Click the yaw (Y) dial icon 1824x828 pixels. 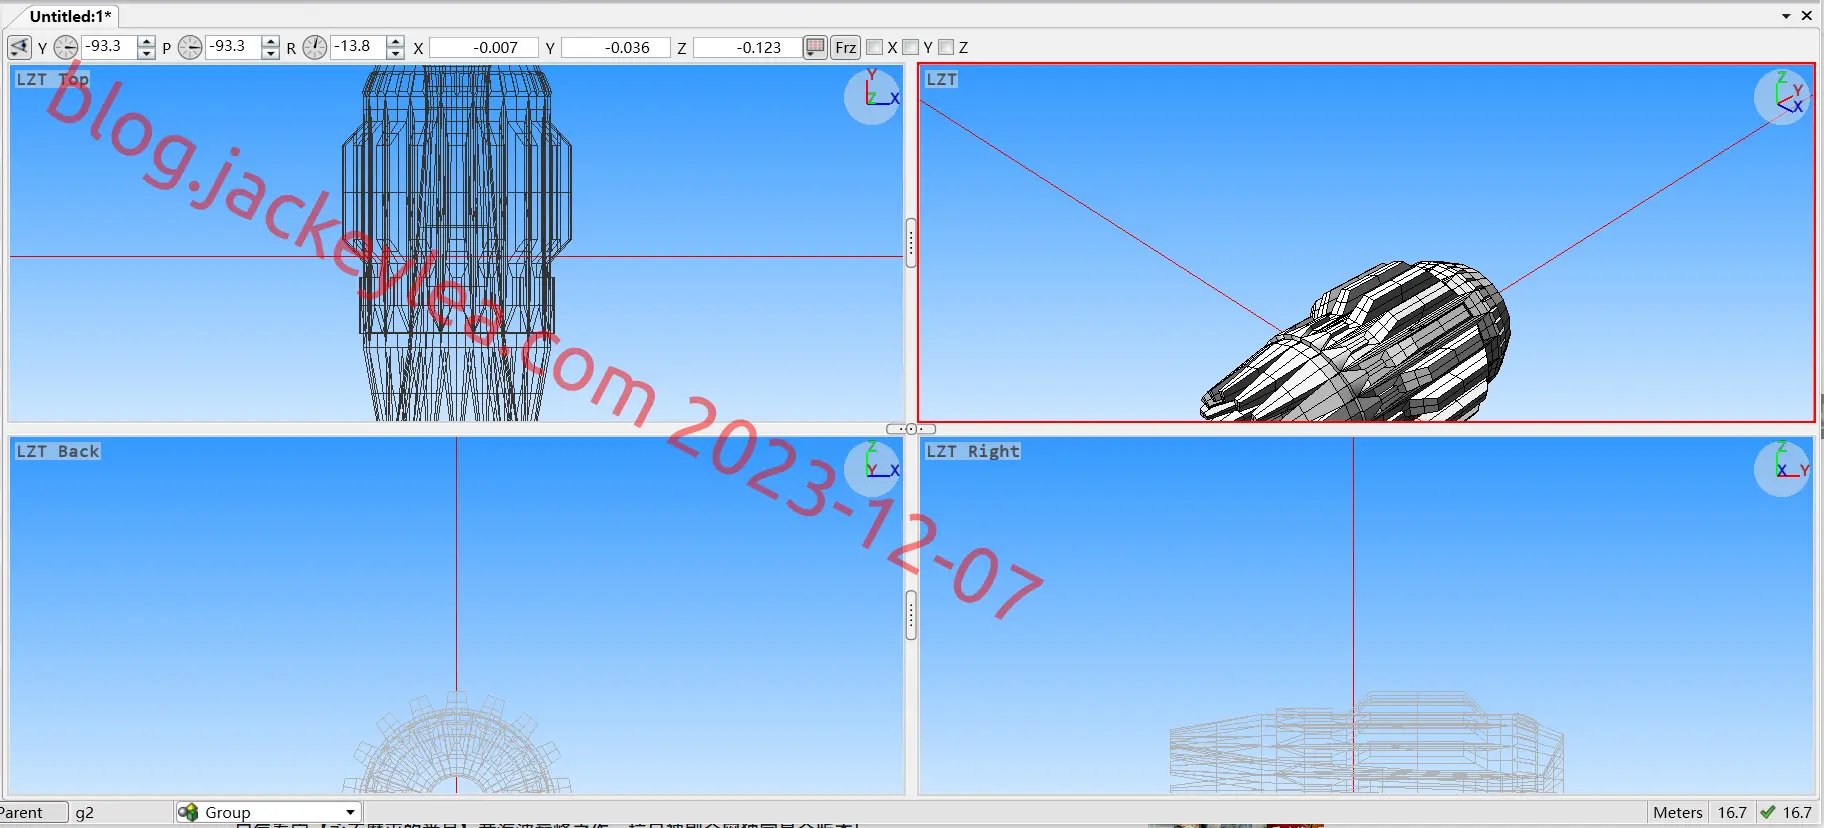click(66, 47)
